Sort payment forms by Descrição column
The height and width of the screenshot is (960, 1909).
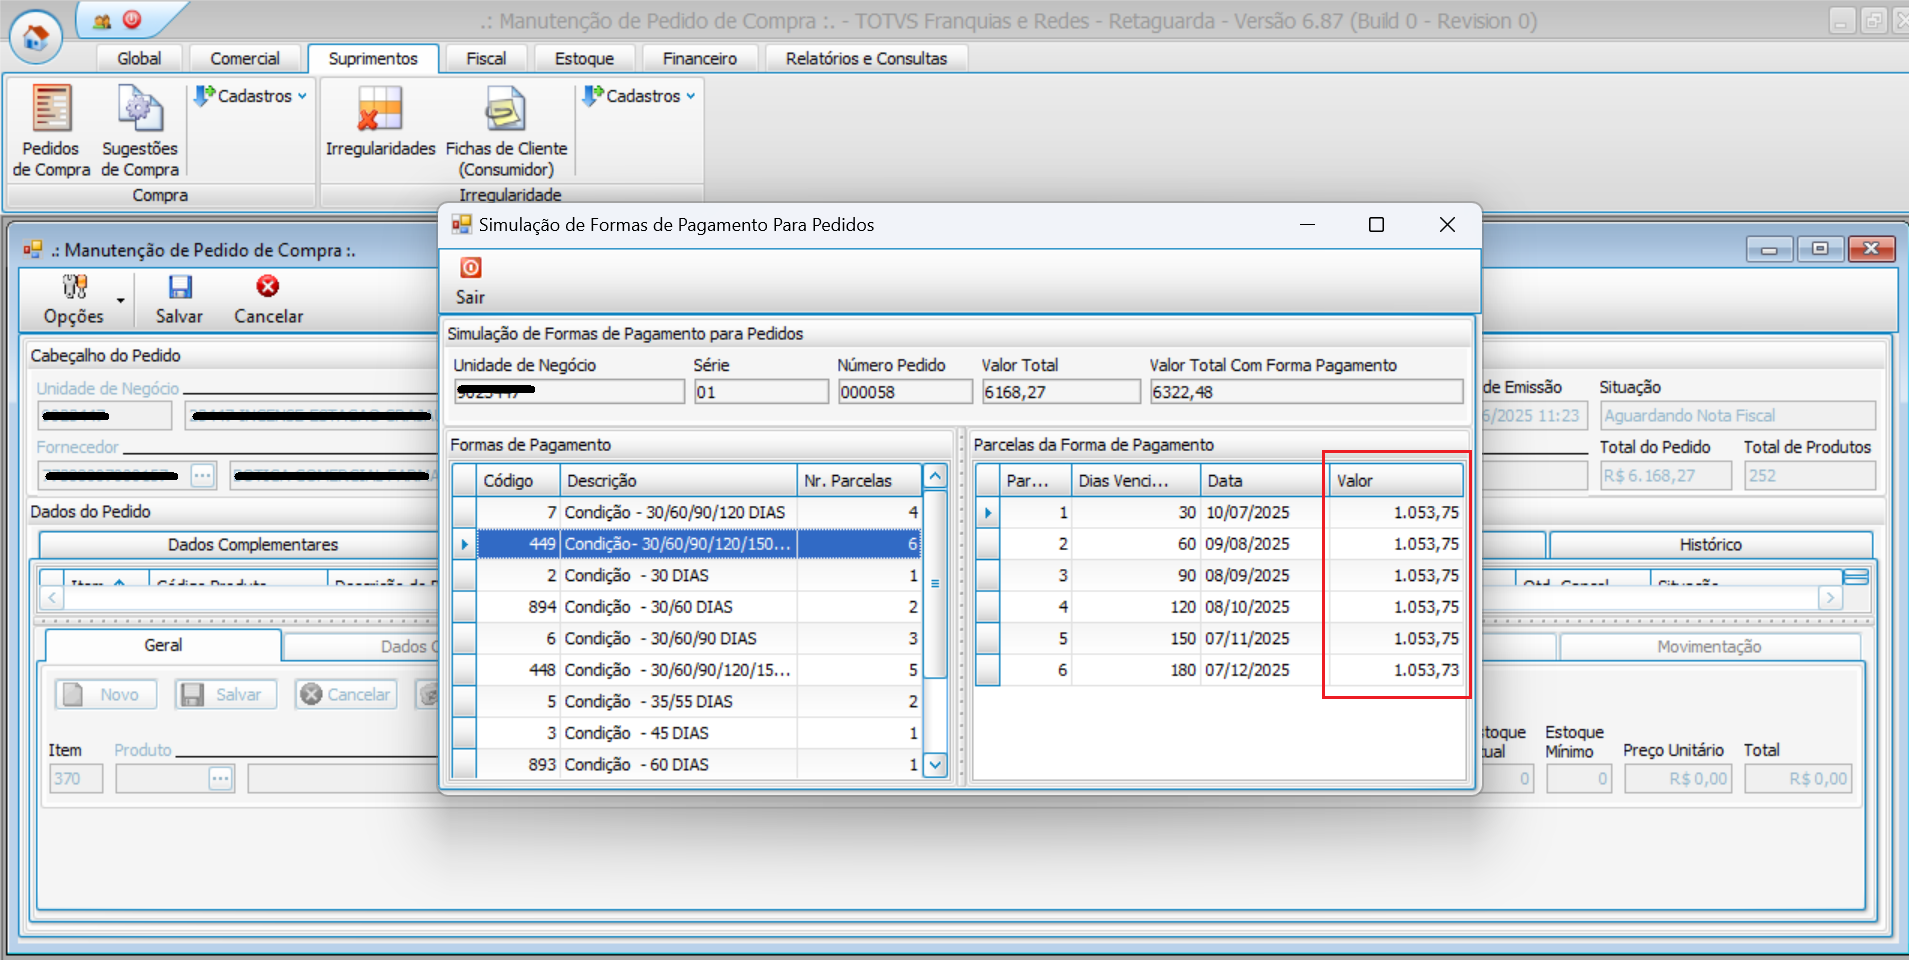[x=678, y=481]
